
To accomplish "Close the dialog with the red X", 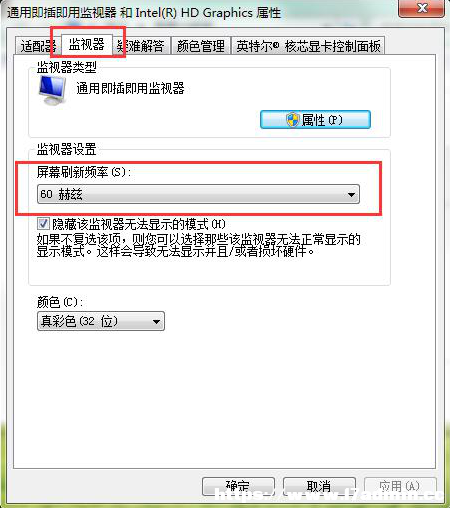I will coord(422,8).
